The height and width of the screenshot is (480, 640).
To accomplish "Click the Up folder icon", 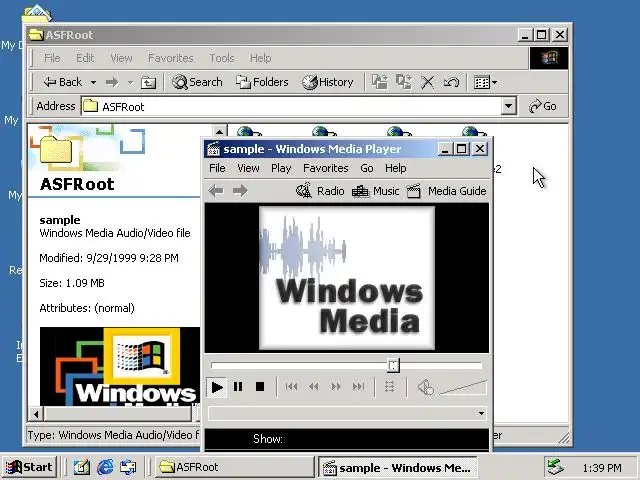I will (148, 82).
